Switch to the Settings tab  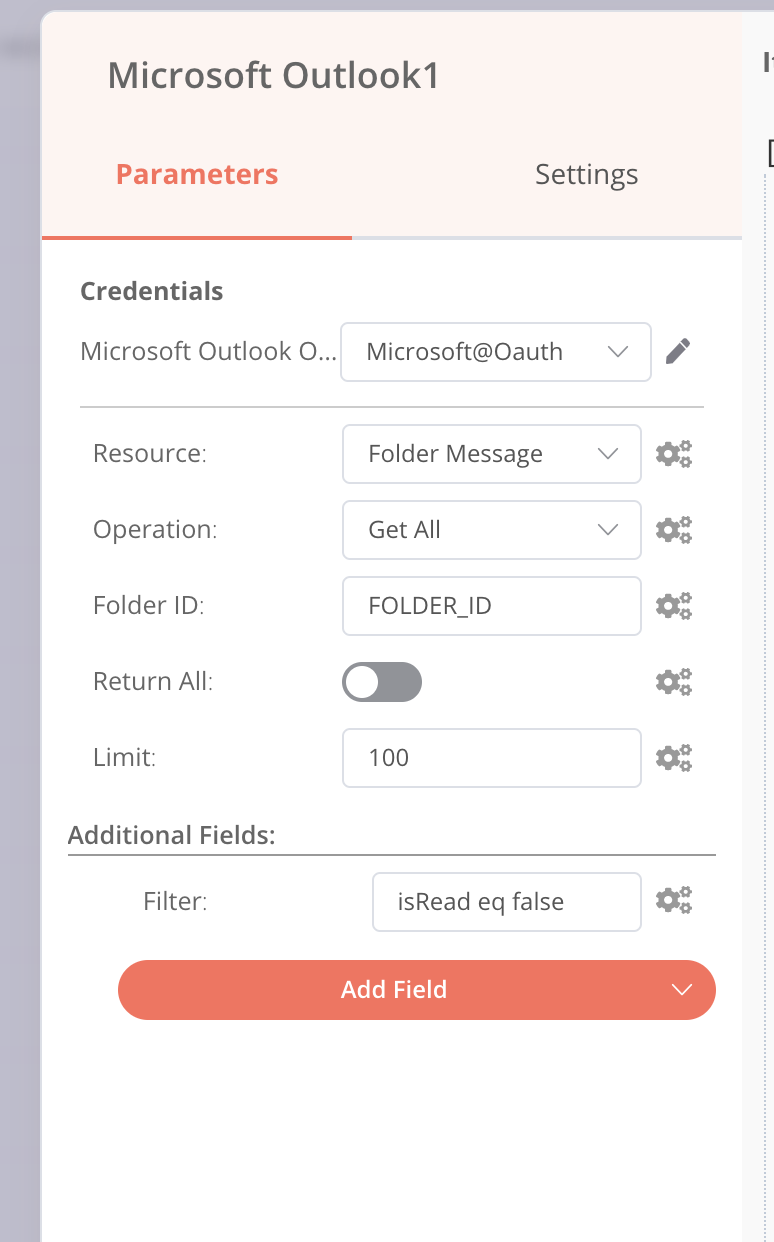click(x=586, y=175)
